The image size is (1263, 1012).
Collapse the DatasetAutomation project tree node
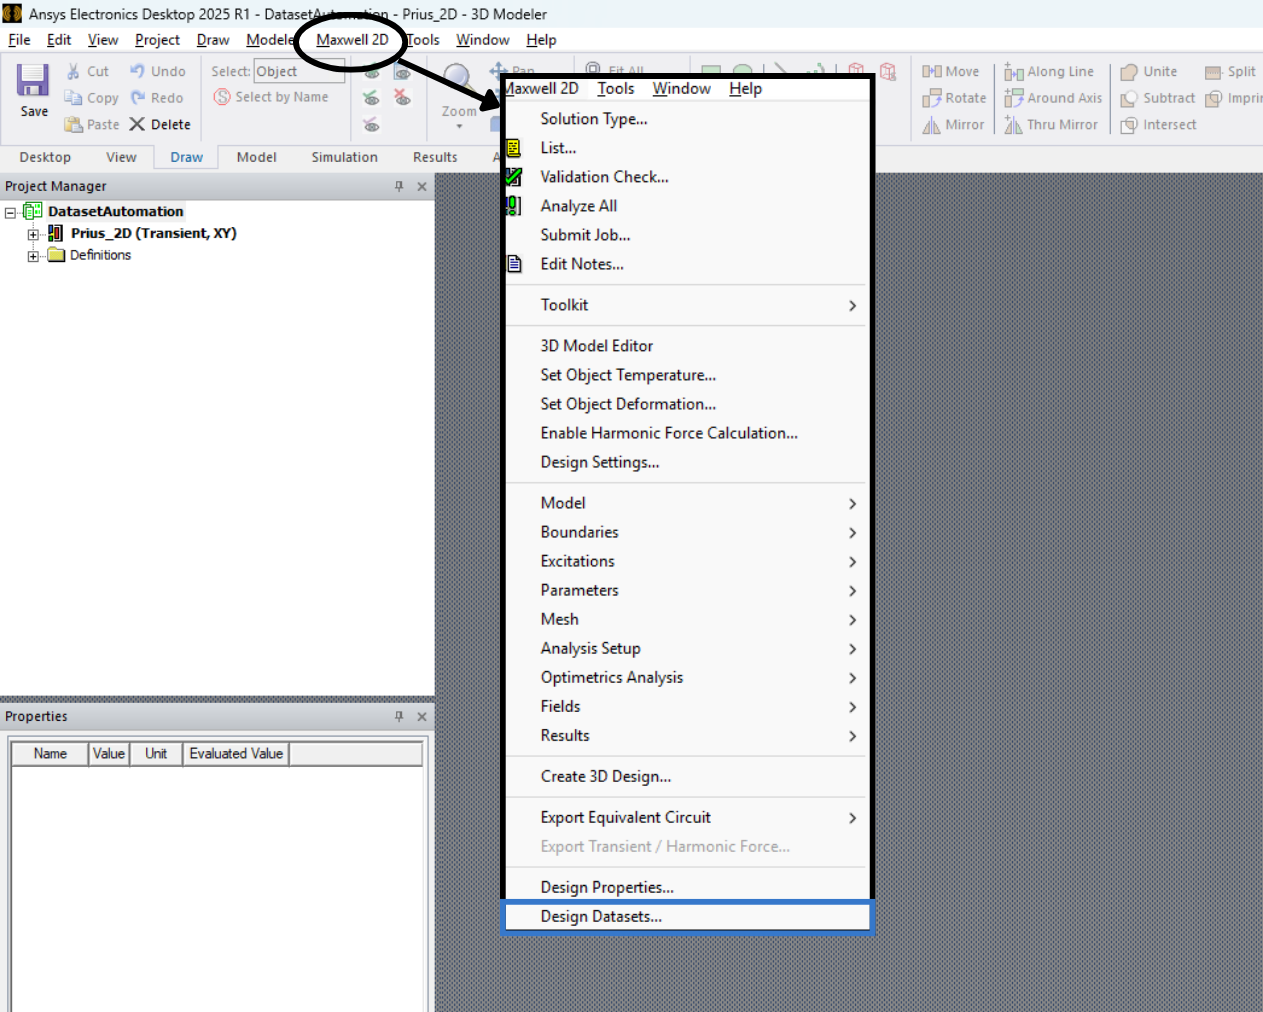pyautogui.click(x=11, y=212)
